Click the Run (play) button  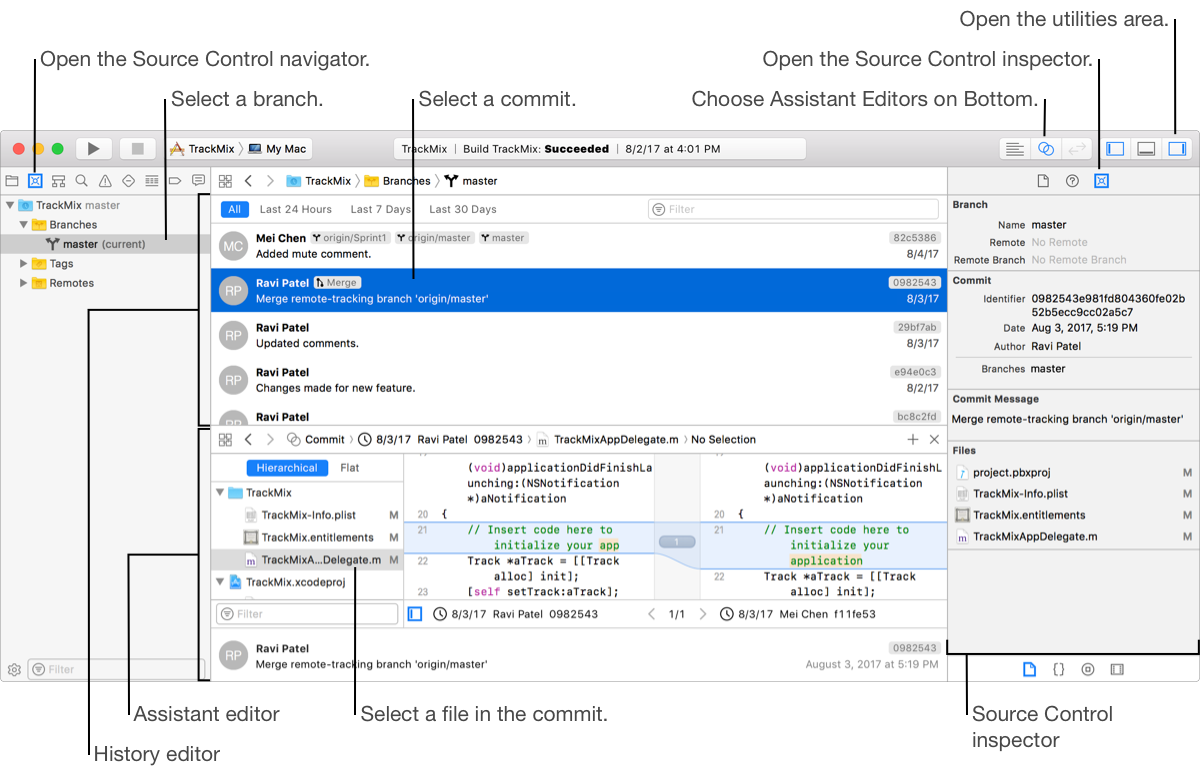tap(93, 149)
